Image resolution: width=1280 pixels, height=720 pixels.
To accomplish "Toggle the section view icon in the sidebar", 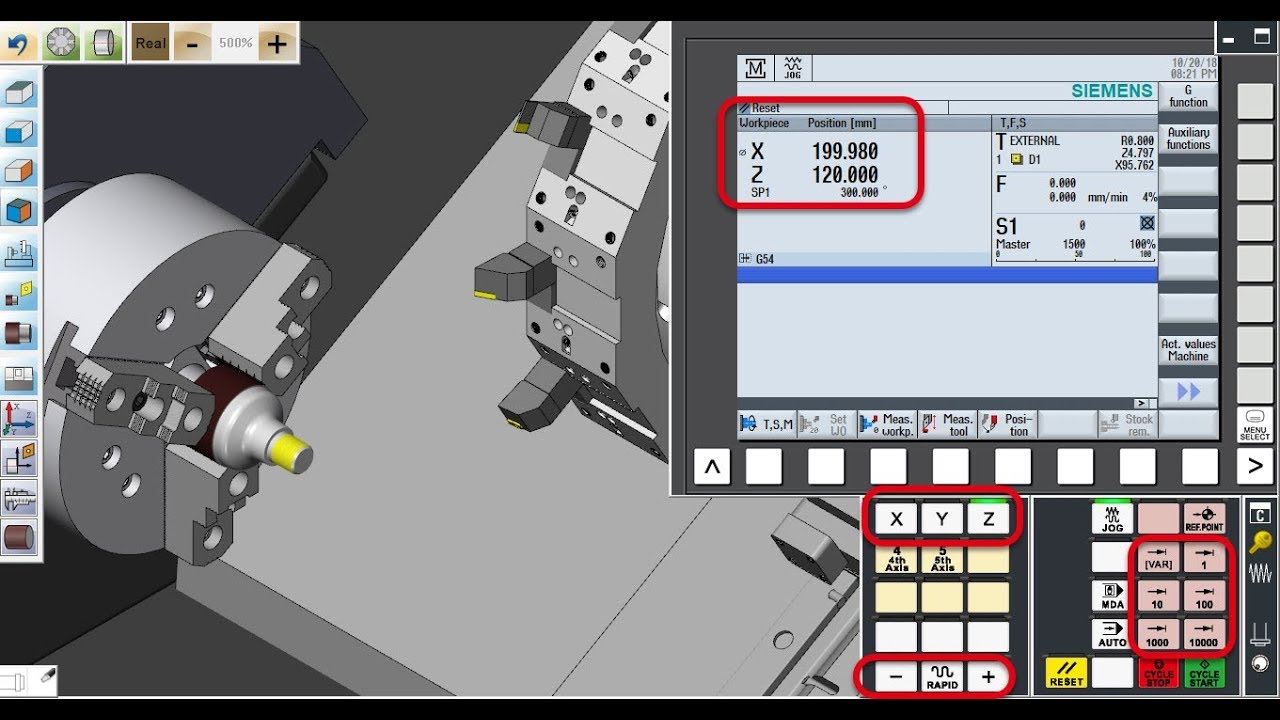I will point(20,379).
